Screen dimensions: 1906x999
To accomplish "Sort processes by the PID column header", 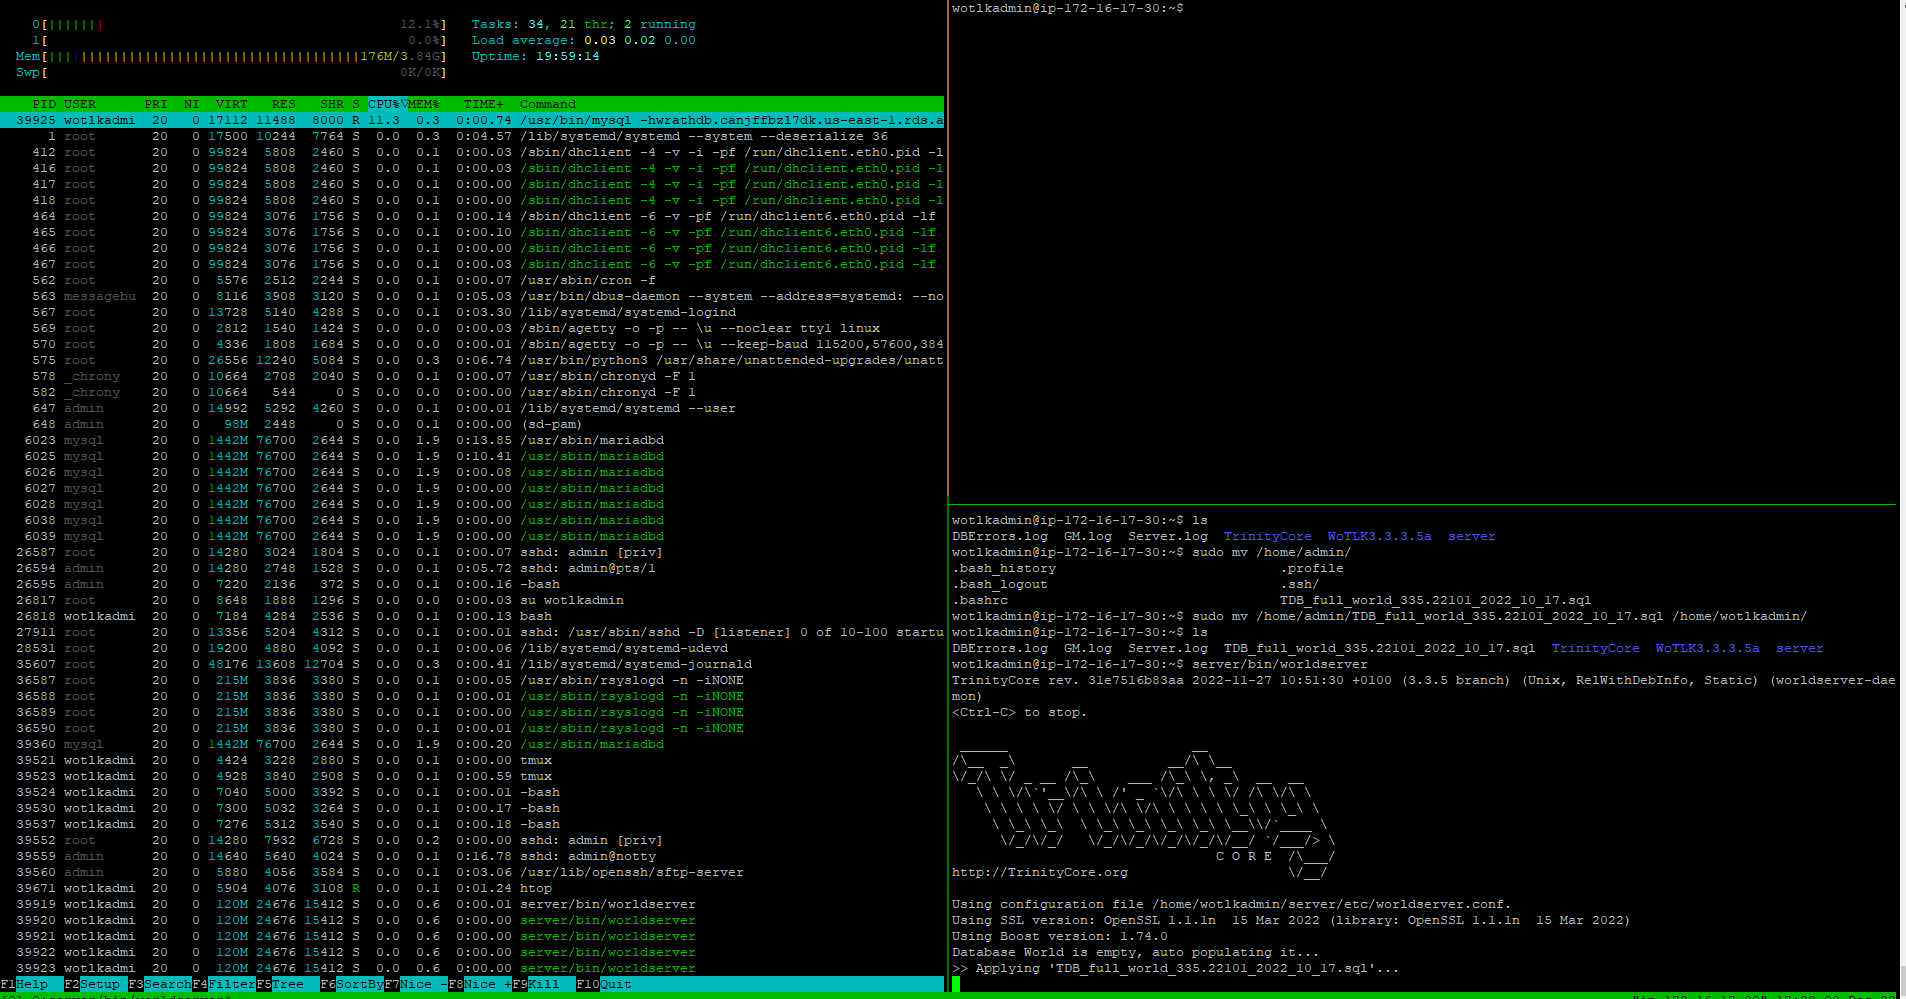I will pos(43,104).
